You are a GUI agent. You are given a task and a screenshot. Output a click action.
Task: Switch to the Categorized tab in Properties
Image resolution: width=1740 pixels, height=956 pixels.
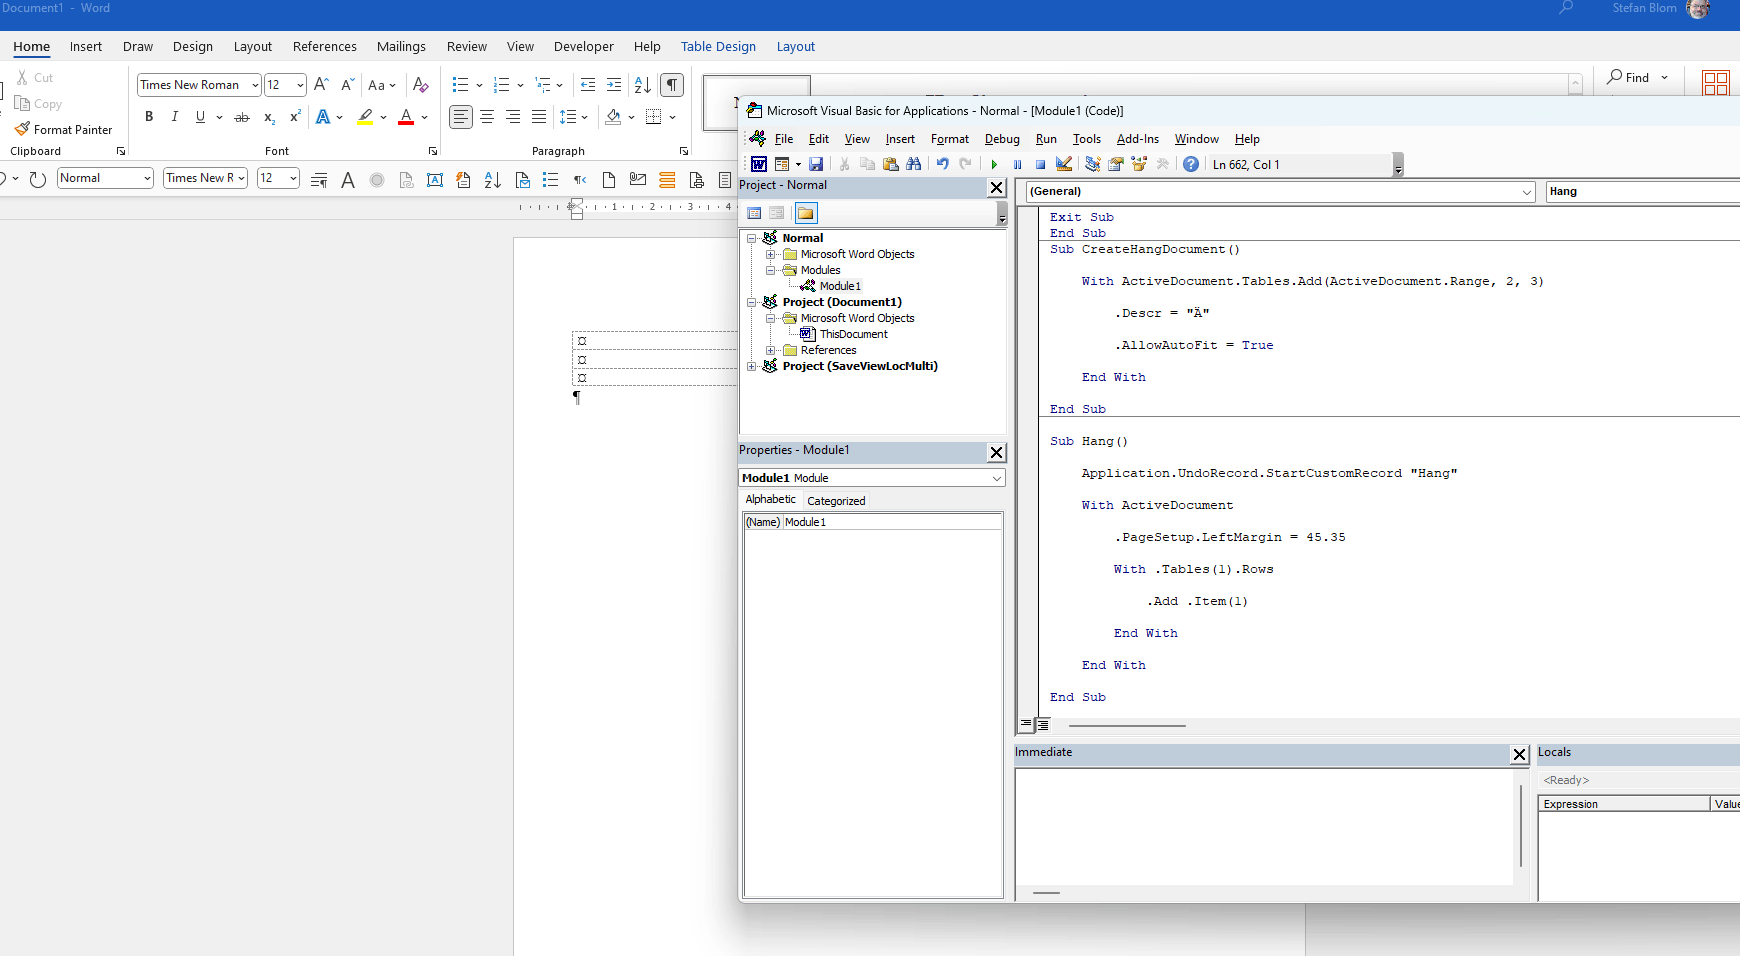tap(836, 501)
